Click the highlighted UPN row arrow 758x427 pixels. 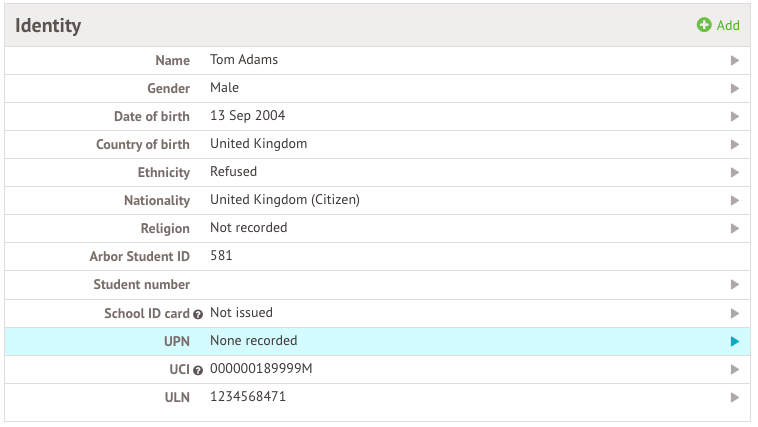735,342
